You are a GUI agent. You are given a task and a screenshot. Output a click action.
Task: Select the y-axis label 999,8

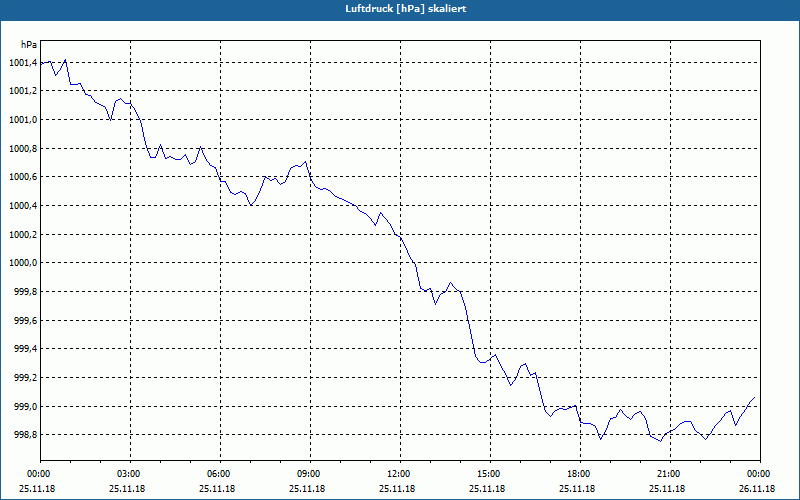(26, 292)
